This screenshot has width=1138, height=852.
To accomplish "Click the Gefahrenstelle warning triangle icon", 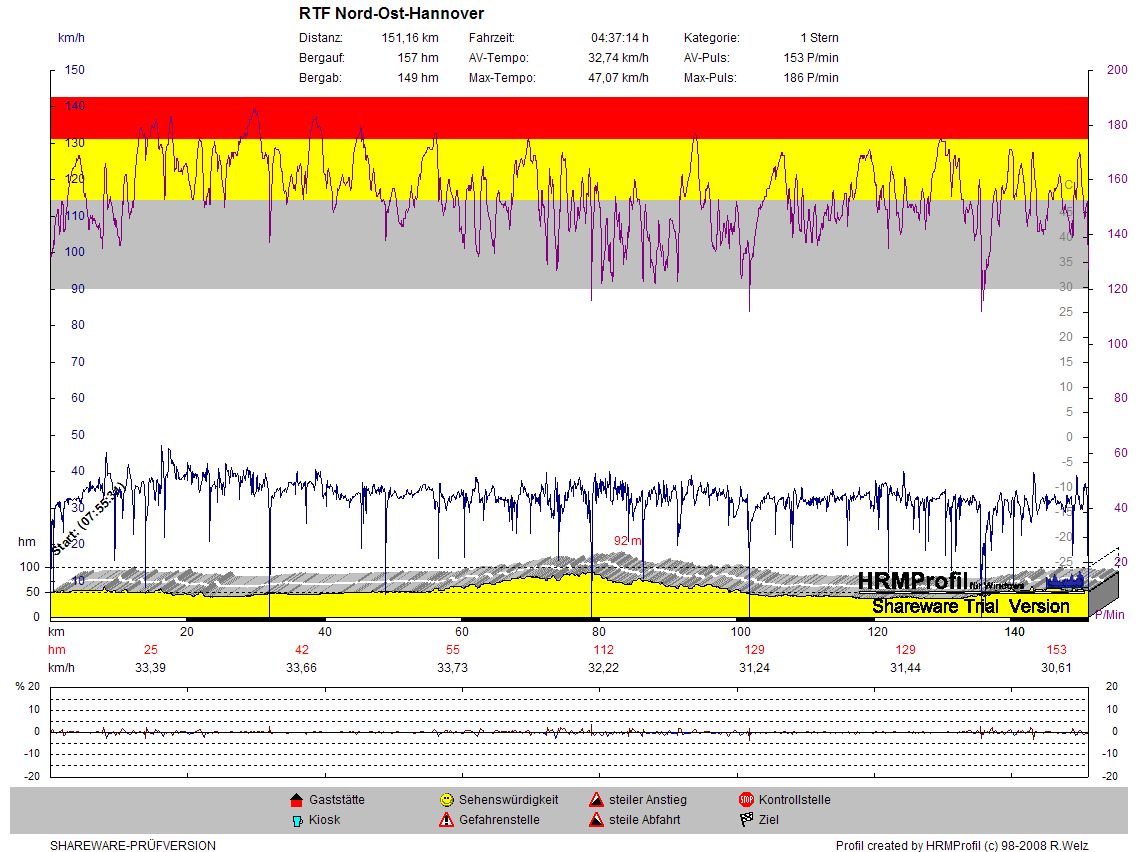I will pyautogui.click(x=446, y=820).
